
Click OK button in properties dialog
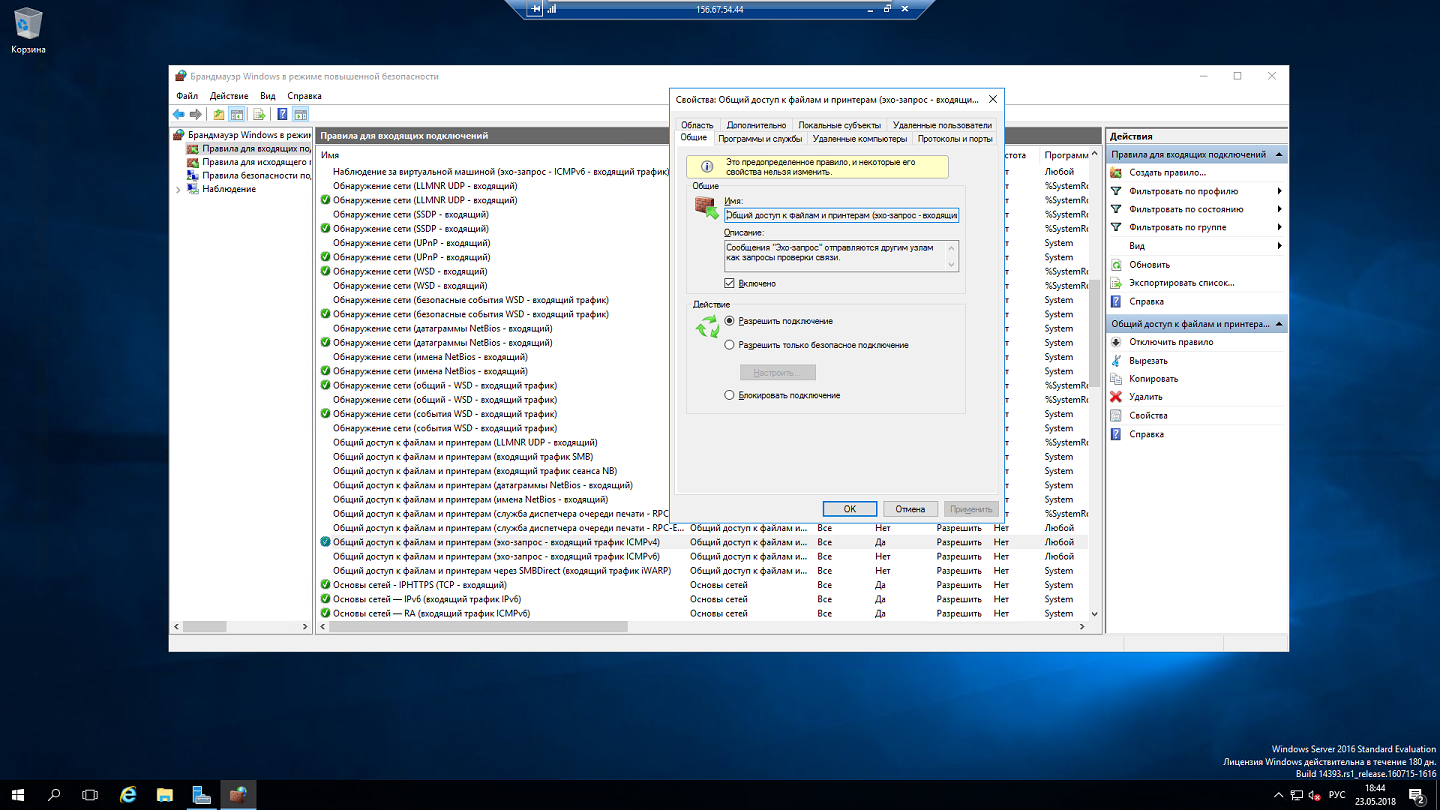849,509
